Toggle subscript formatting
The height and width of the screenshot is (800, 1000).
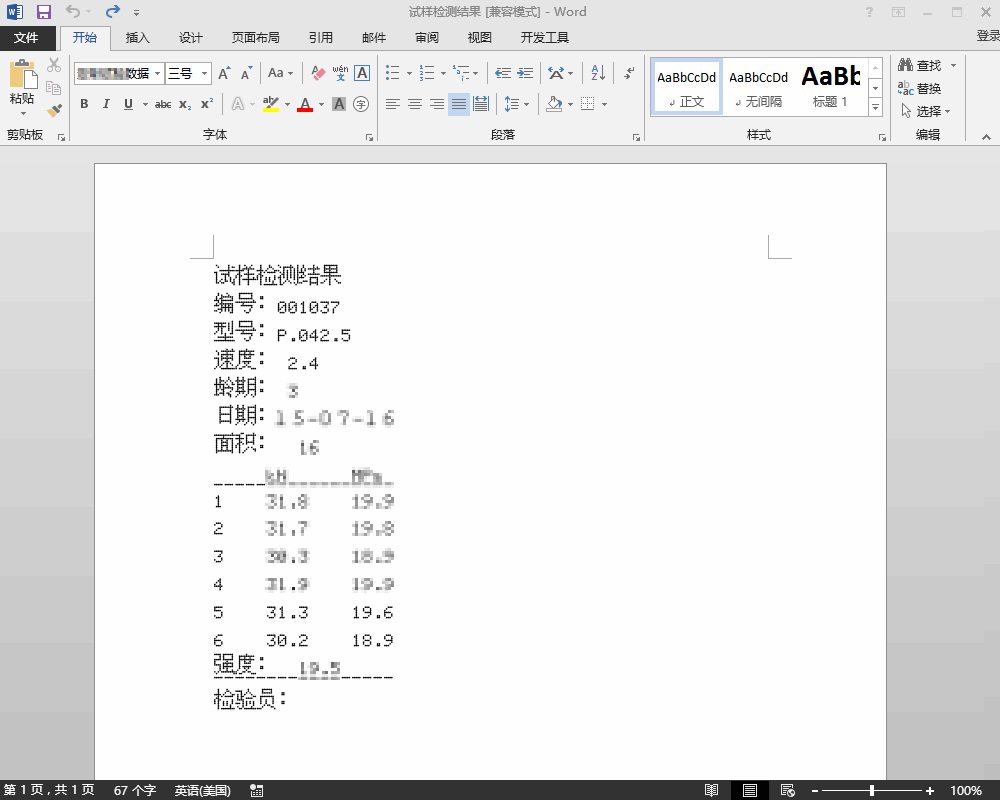185,104
